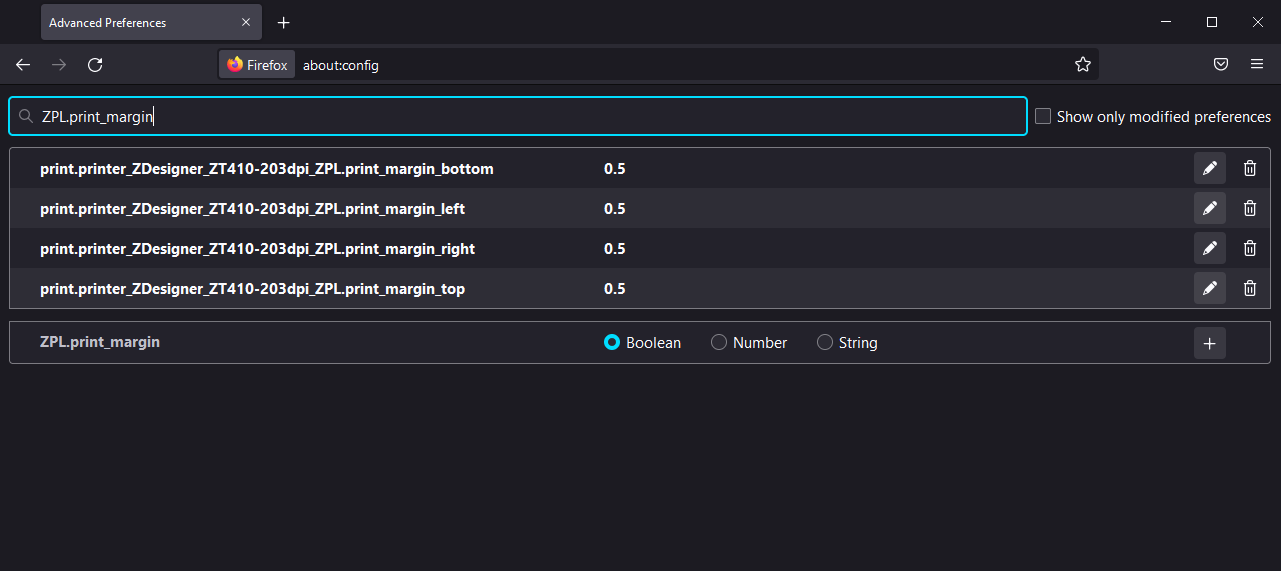Maximize the Firefox window
The height and width of the screenshot is (571, 1281).
[x=1211, y=22]
